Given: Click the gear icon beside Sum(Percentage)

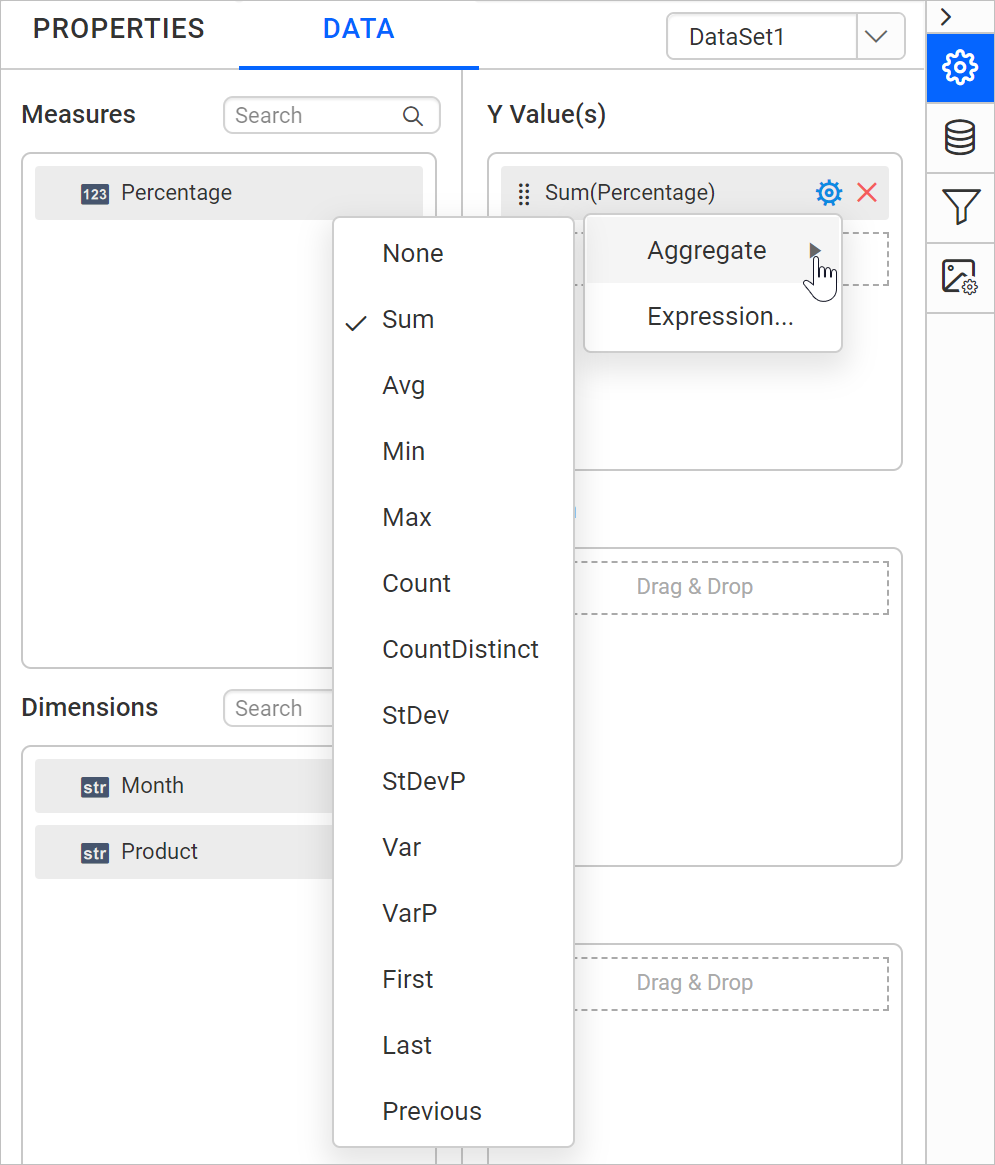Looking at the screenshot, I should [828, 193].
